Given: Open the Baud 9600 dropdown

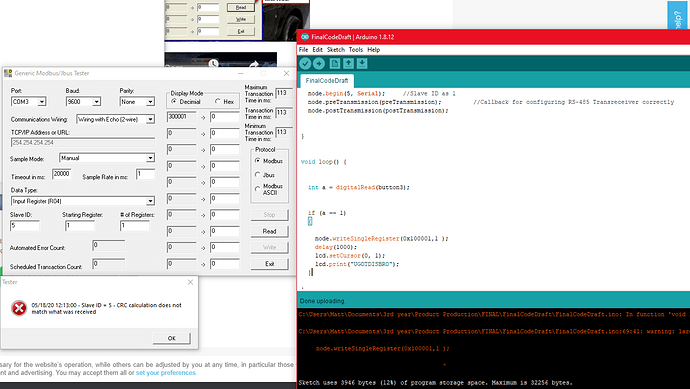Looking at the screenshot, I should pos(96,102).
